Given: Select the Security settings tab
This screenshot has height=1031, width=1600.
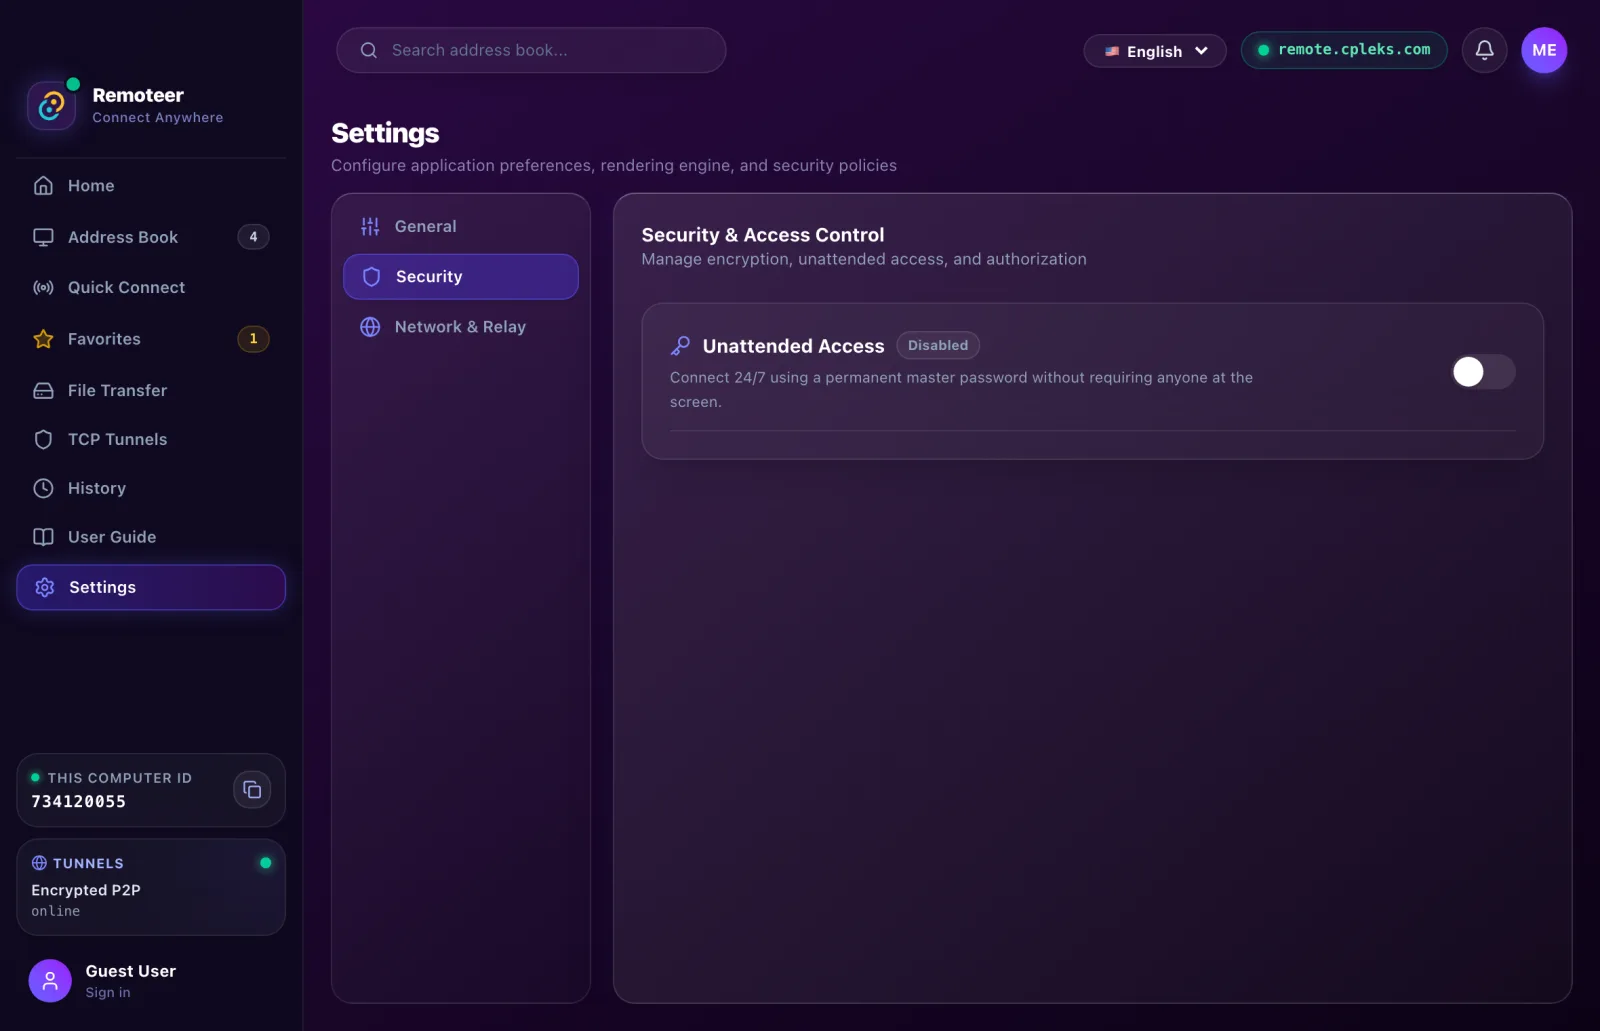Looking at the screenshot, I should click(x=461, y=277).
